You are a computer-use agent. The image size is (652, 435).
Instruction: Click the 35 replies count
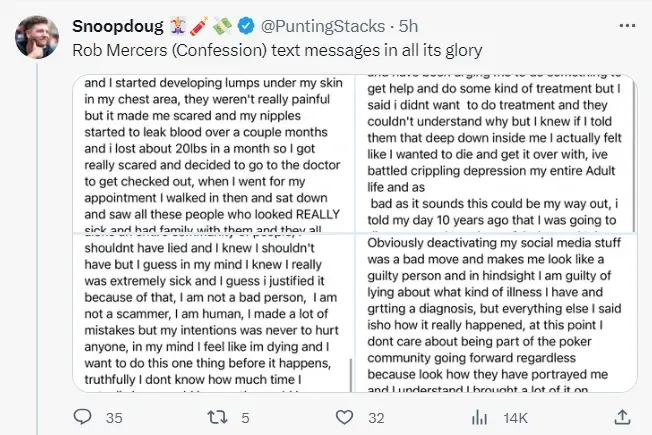tap(114, 416)
